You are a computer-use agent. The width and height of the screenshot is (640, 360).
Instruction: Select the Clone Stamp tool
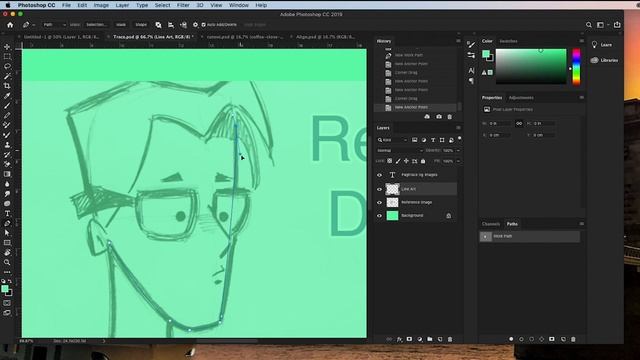tap(7, 145)
